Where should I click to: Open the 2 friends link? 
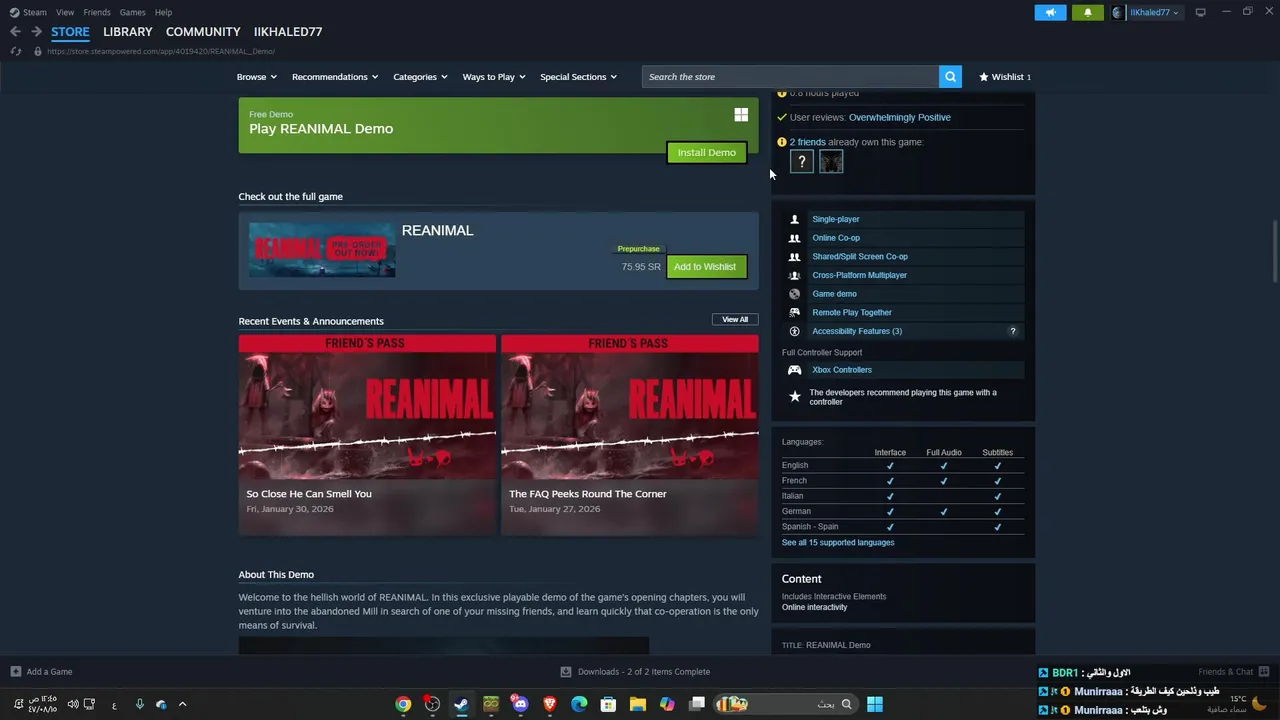(808, 142)
